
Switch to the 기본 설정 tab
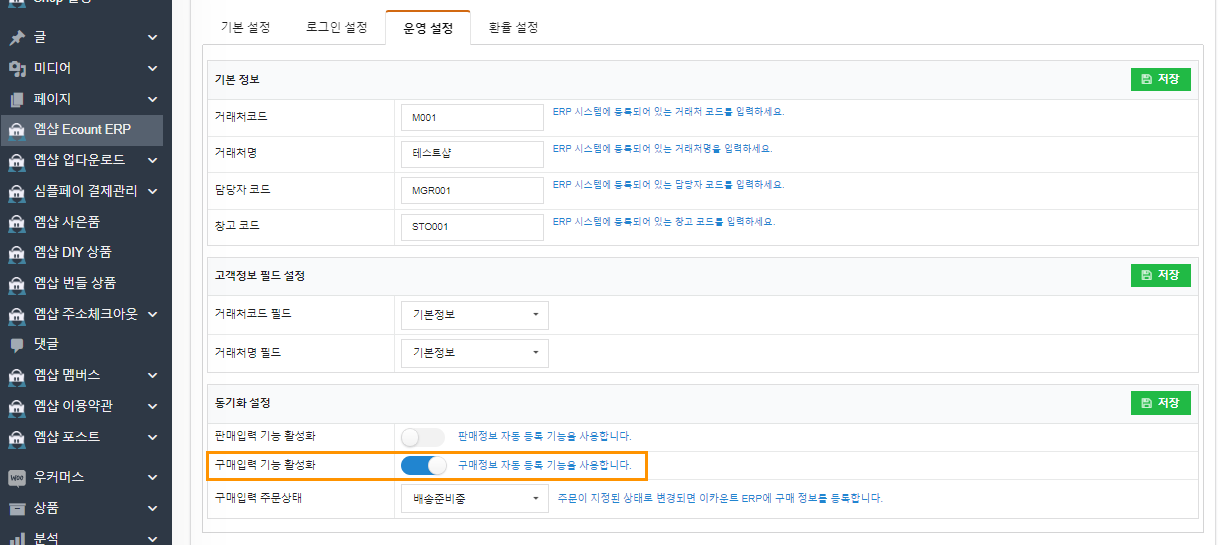coord(245,28)
